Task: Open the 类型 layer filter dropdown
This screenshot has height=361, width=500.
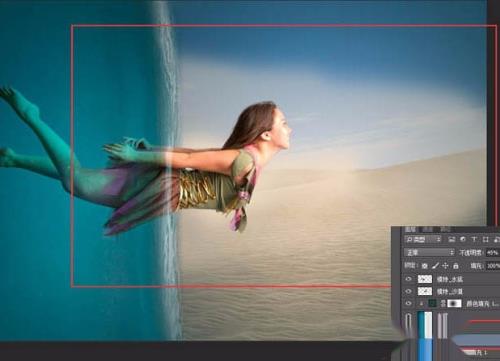Action: pos(423,239)
